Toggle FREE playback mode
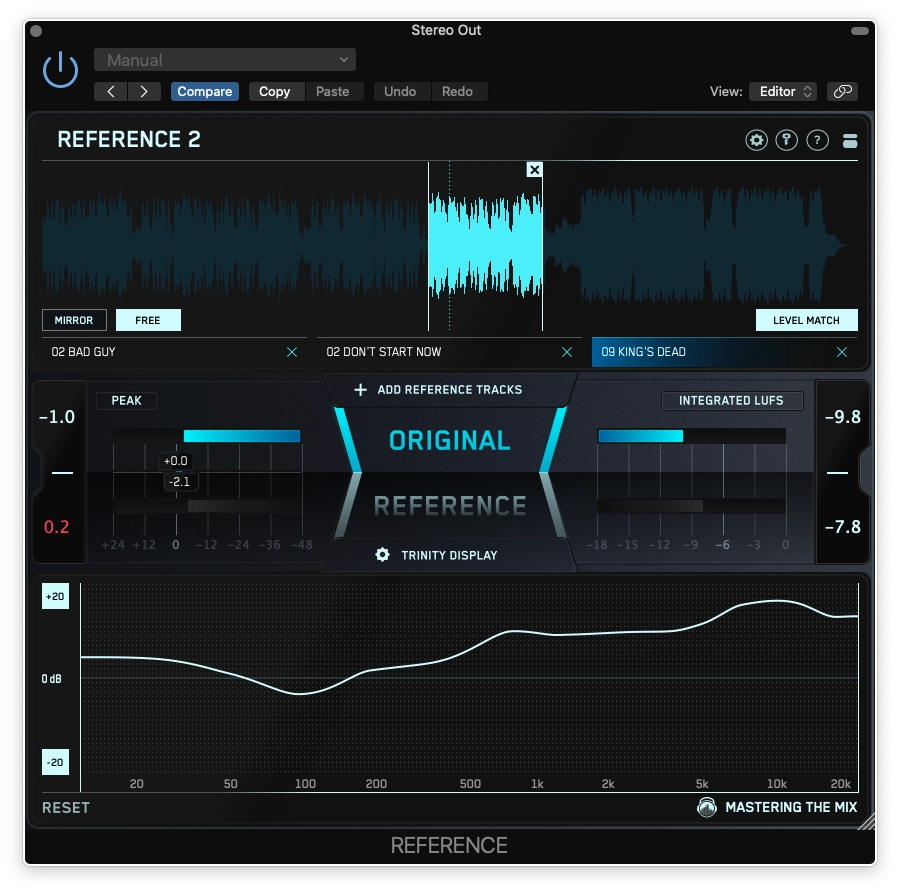Viewport: 900px width, 893px height. tap(148, 320)
